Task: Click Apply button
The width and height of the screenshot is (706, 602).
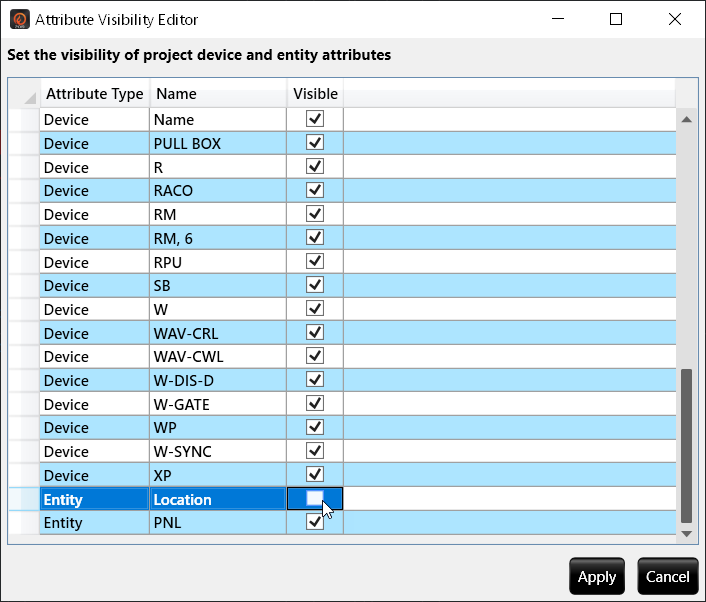Action: pyautogui.click(x=597, y=576)
